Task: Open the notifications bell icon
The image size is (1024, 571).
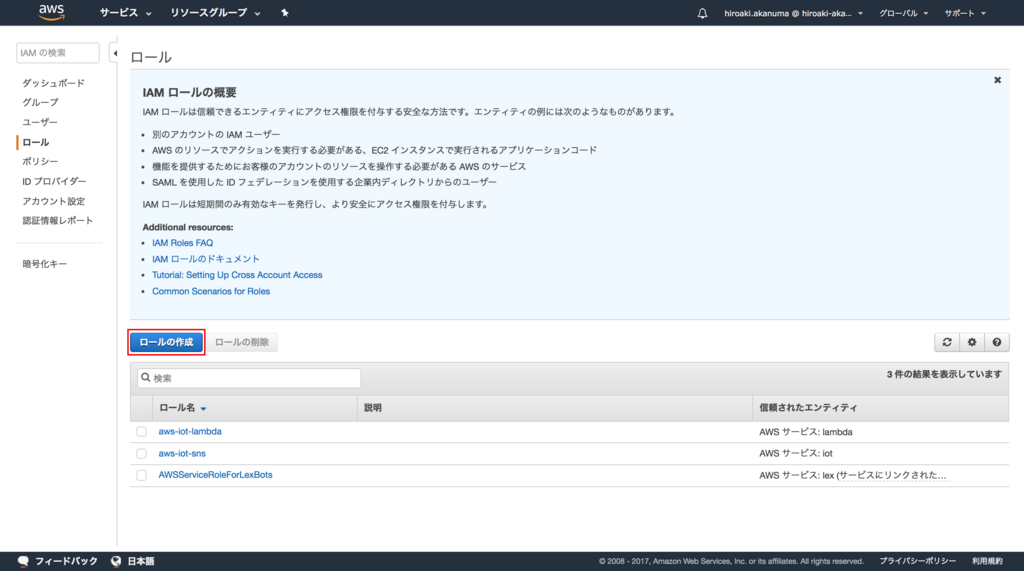Action: [x=702, y=13]
